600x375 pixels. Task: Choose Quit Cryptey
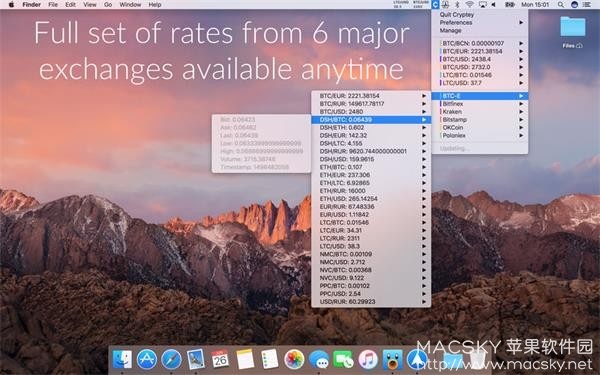(479, 15)
